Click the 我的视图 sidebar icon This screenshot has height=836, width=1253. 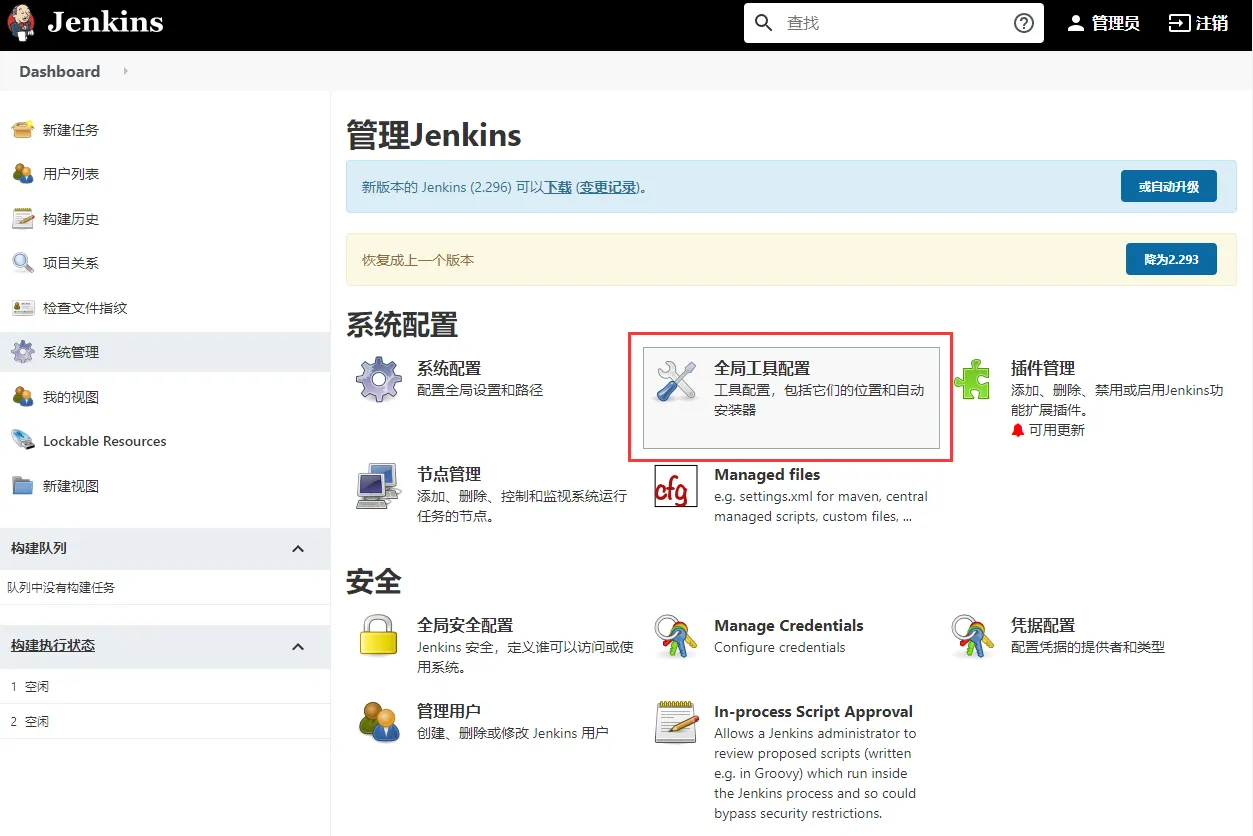click(22, 397)
